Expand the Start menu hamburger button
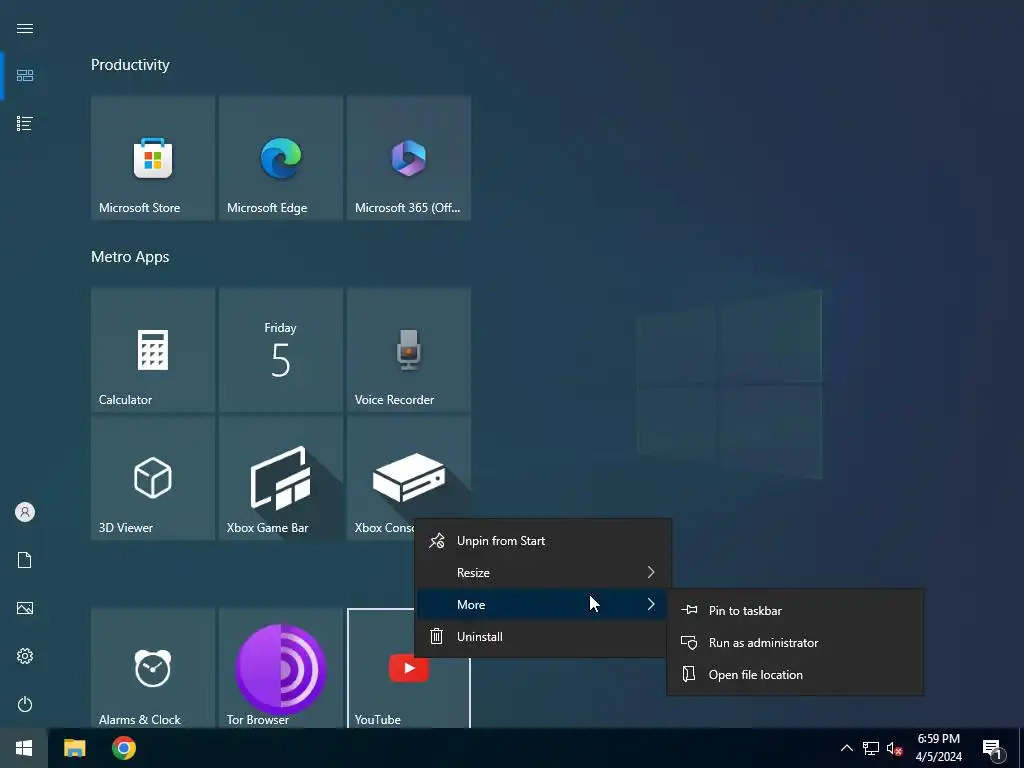This screenshot has width=1024, height=768. (x=25, y=28)
